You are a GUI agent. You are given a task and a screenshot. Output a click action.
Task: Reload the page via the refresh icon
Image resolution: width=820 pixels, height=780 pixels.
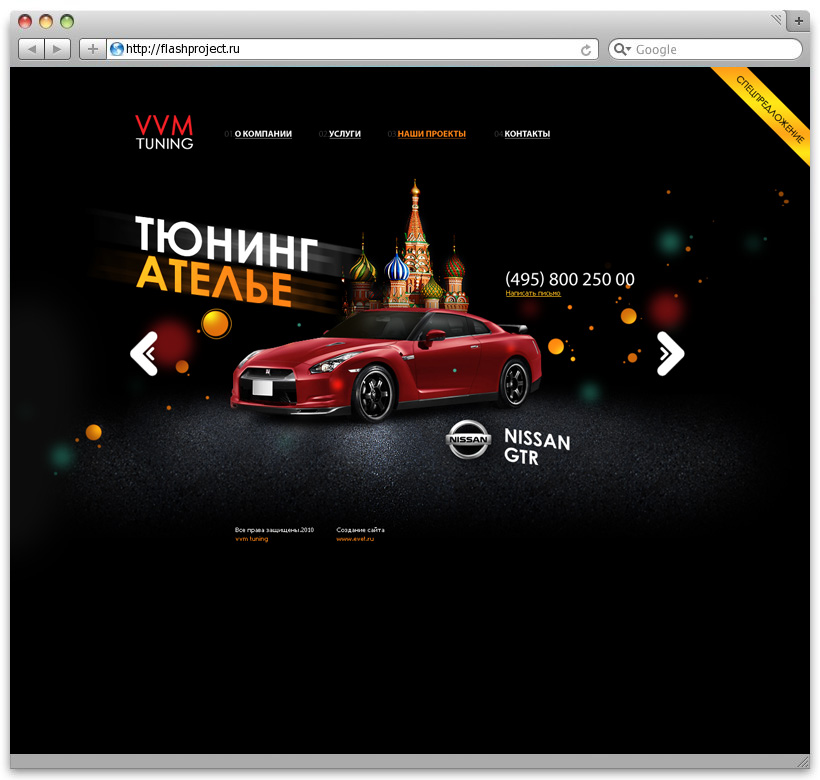(x=584, y=48)
